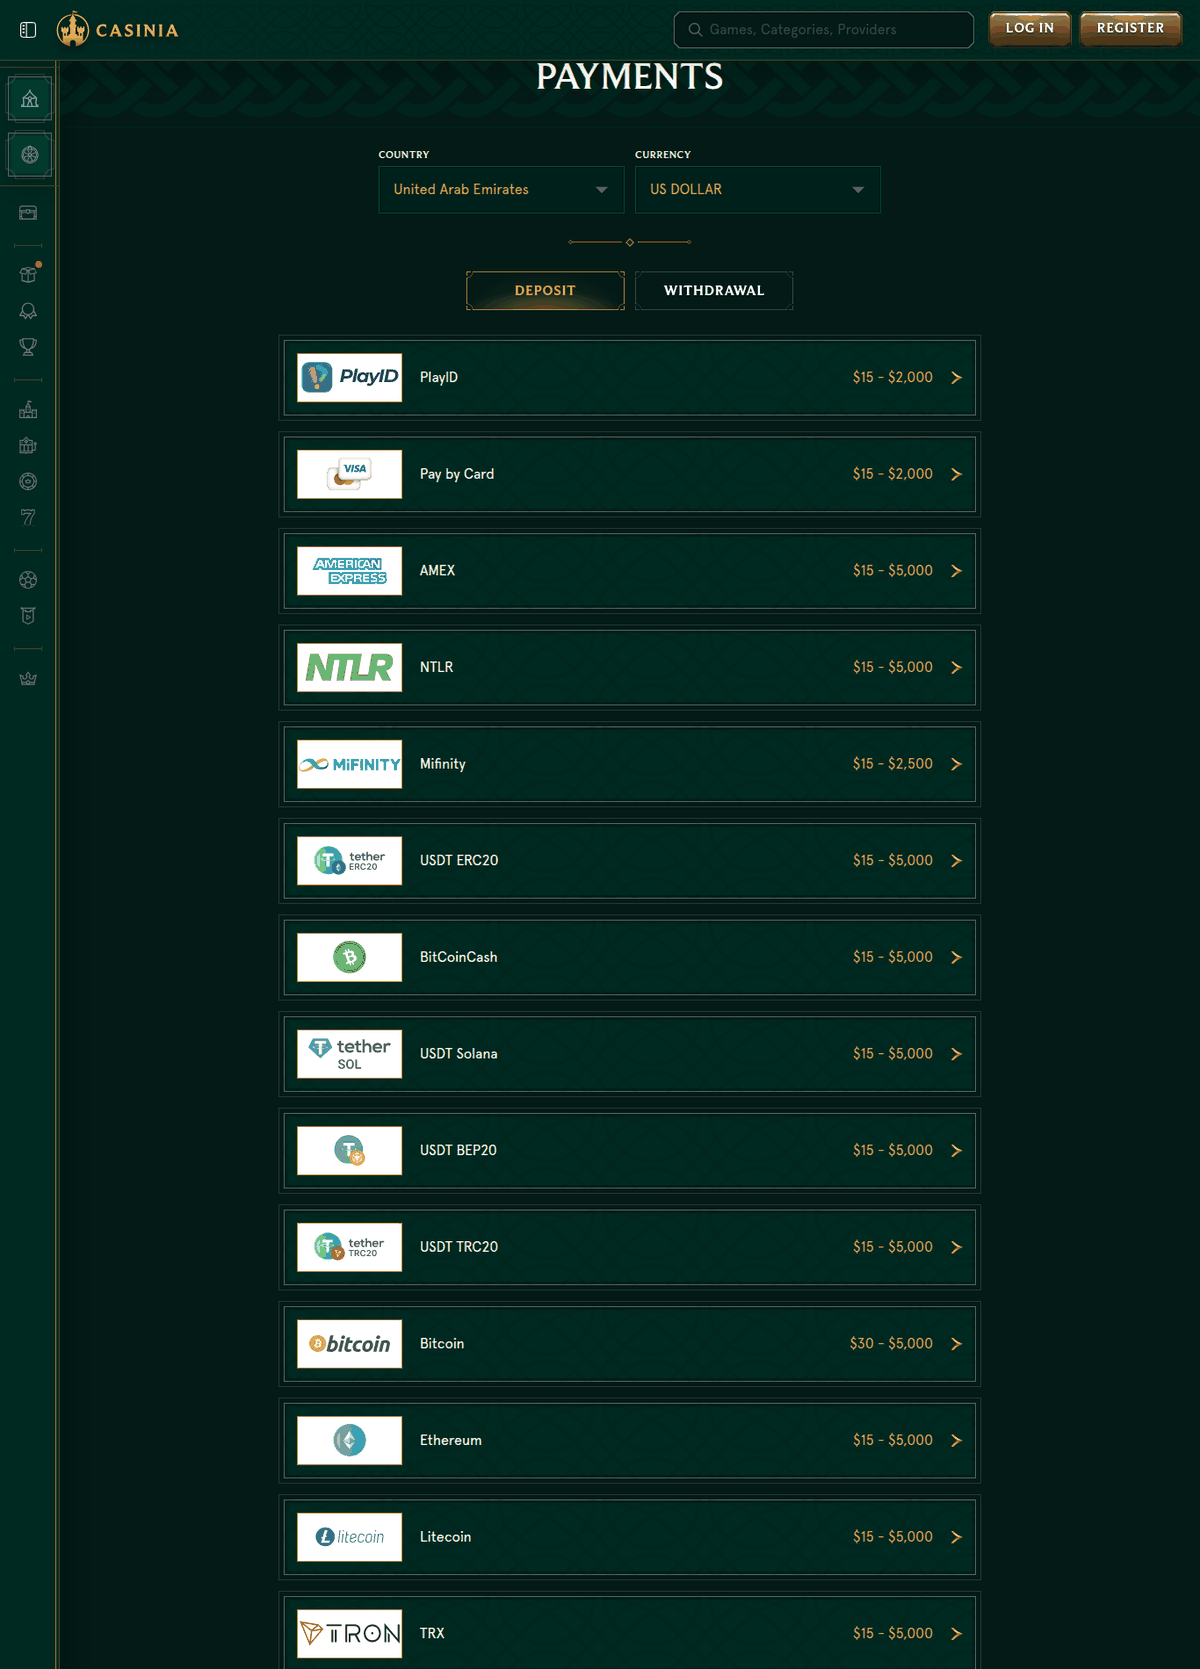1200x1669 pixels.
Task: Click the tether ERC20 logo
Action: 350,861
